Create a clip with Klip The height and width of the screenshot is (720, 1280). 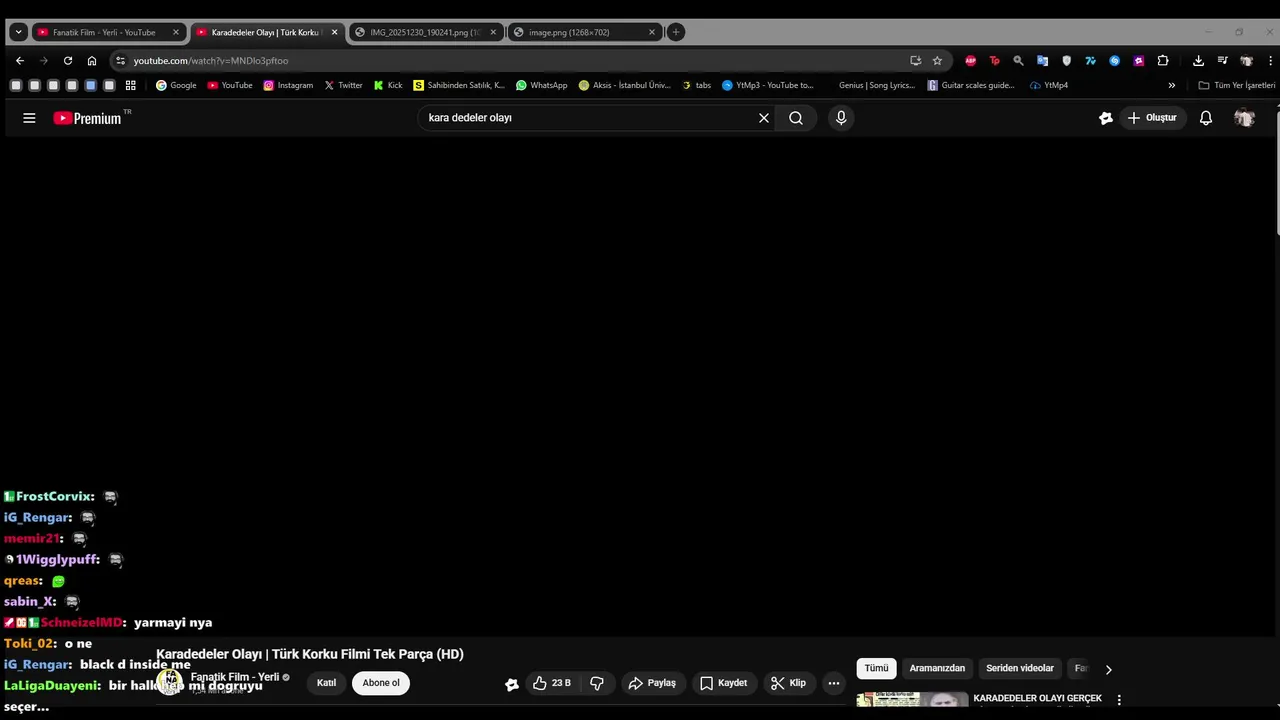[788, 683]
